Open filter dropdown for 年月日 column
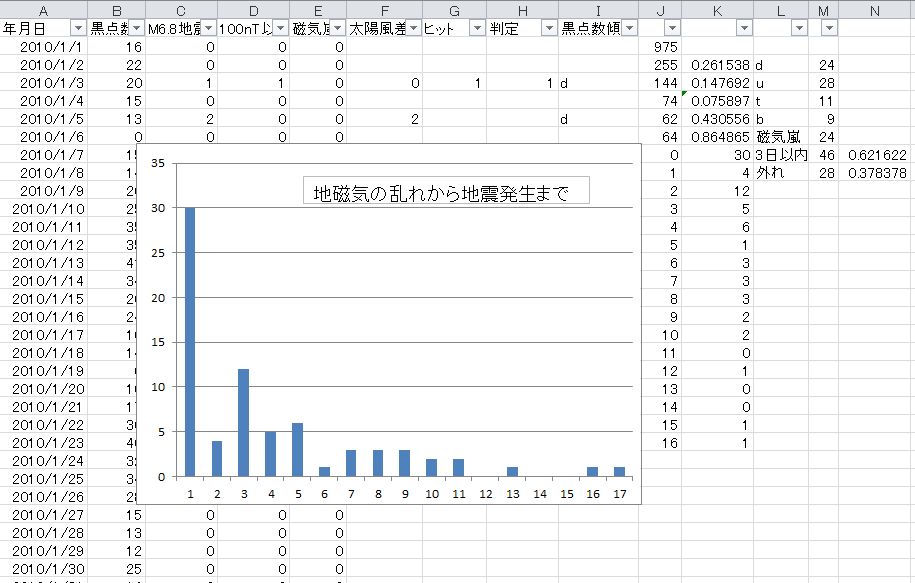The image size is (915, 583). (78, 28)
